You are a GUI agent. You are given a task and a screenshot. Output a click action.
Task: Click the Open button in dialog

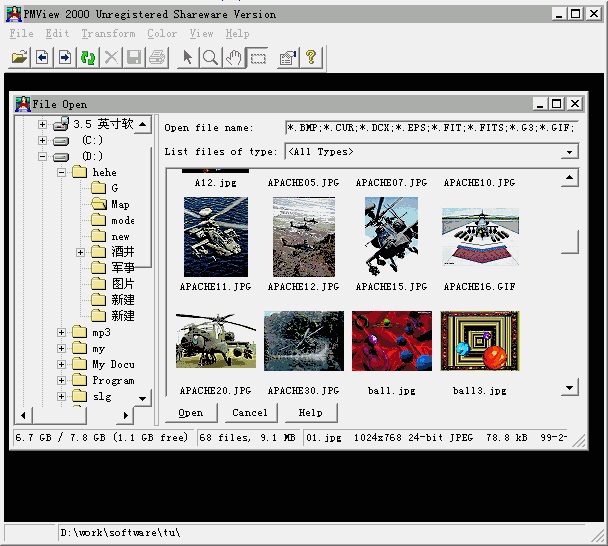tap(190, 413)
